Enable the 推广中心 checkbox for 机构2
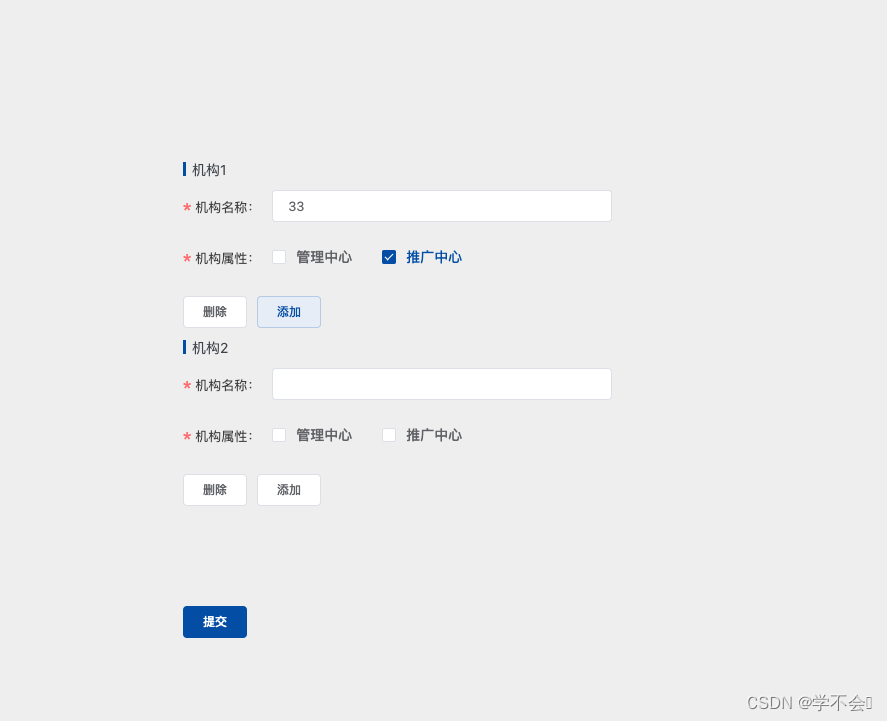Screen dimensions: 887x721 pyautogui.click(x=388, y=435)
